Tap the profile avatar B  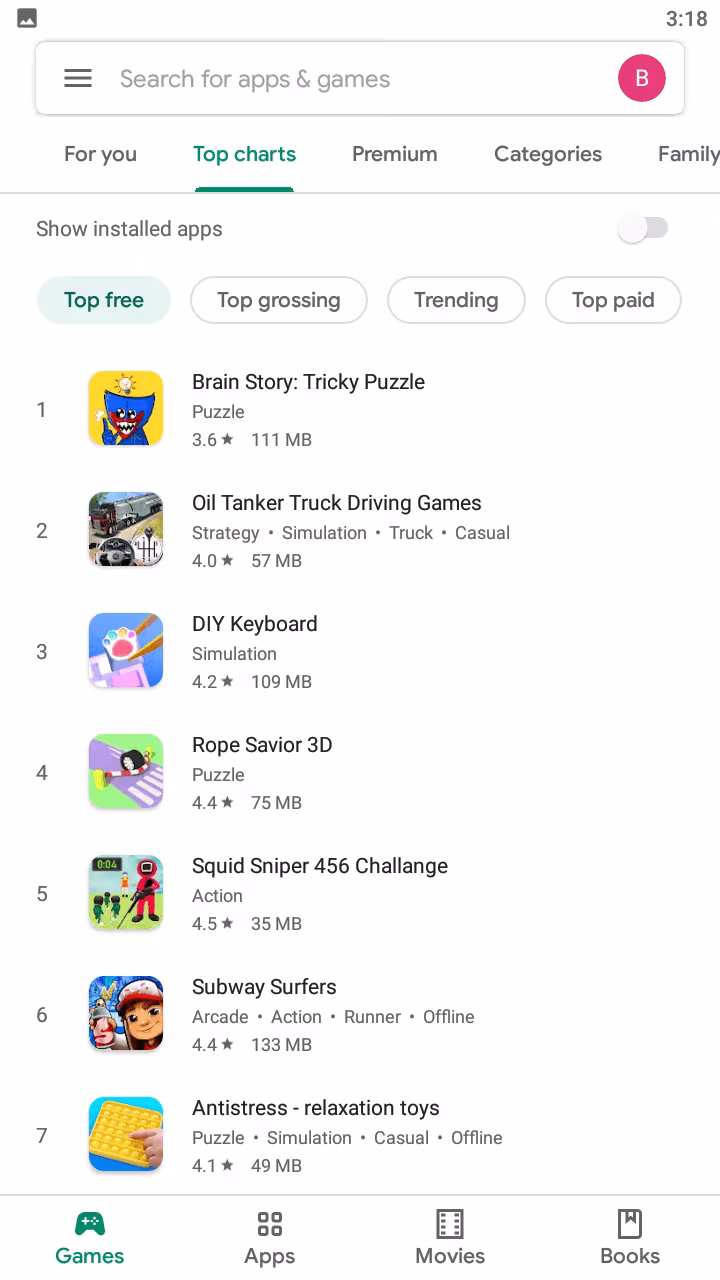[641, 79]
